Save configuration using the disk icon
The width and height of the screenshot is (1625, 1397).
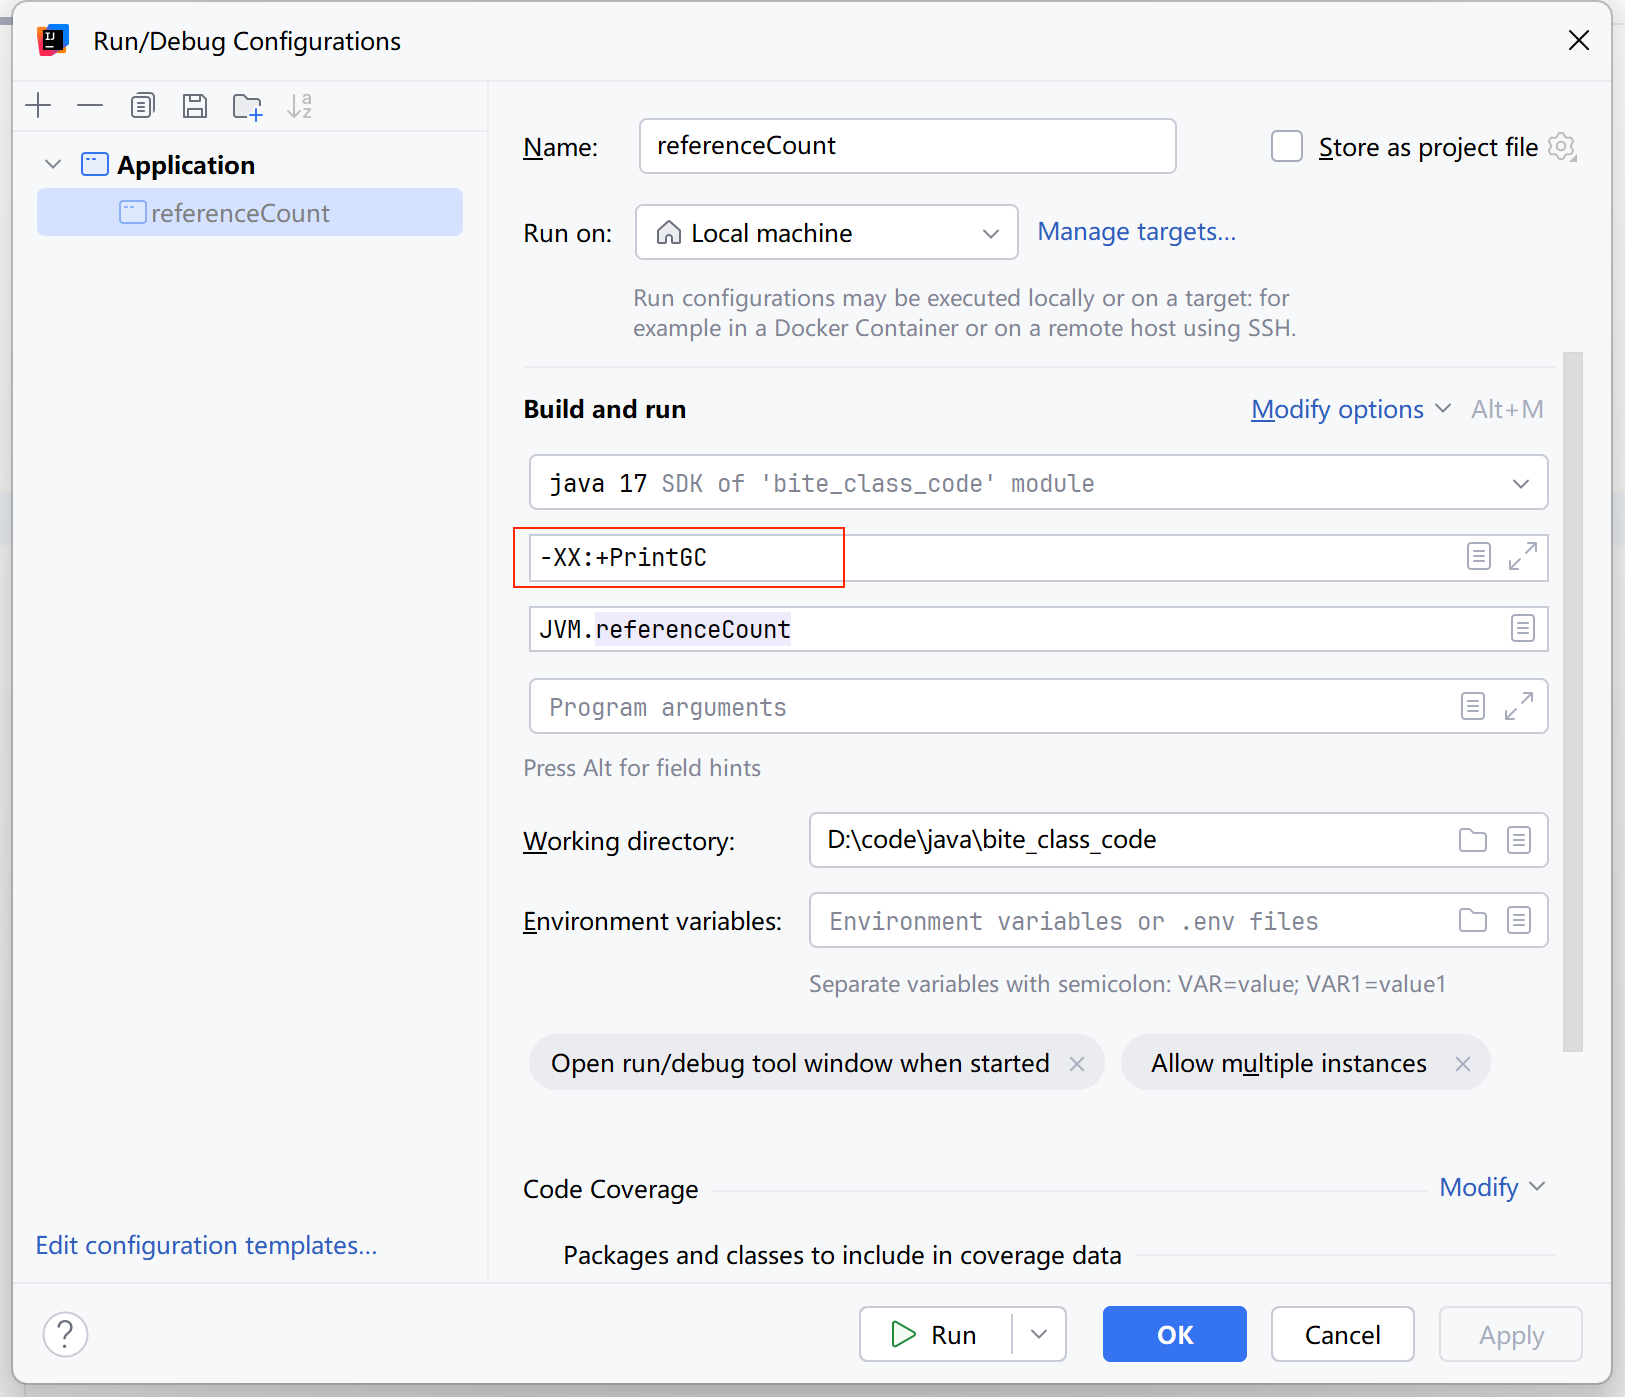195,105
